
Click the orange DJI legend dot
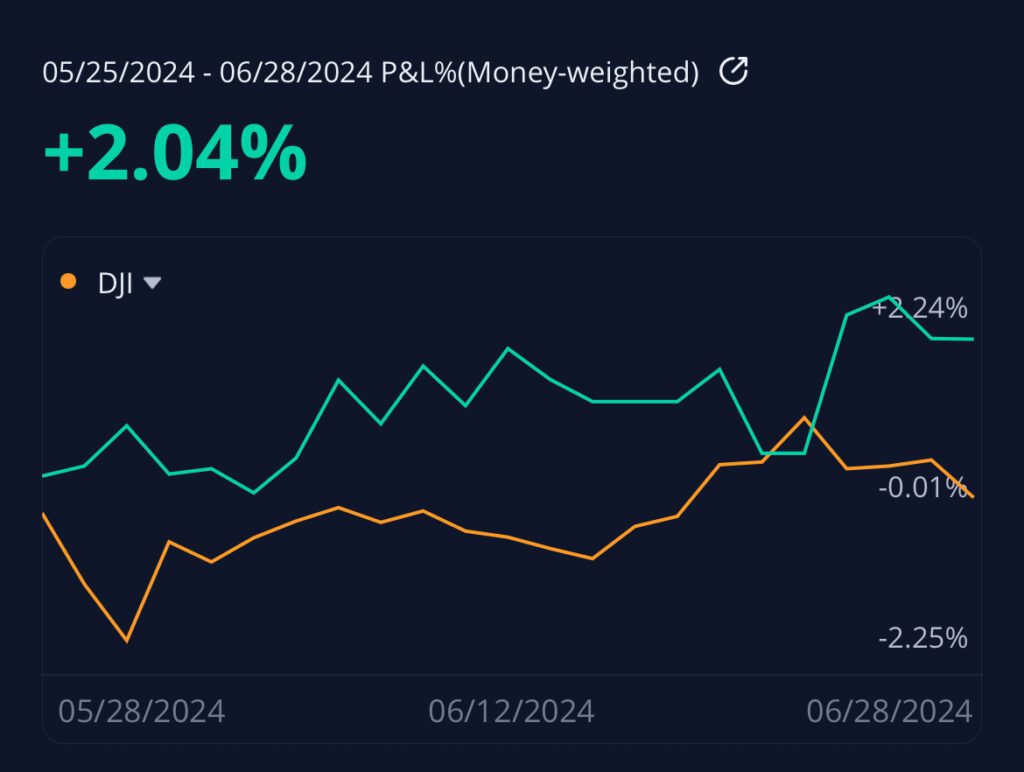coord(69,281)
